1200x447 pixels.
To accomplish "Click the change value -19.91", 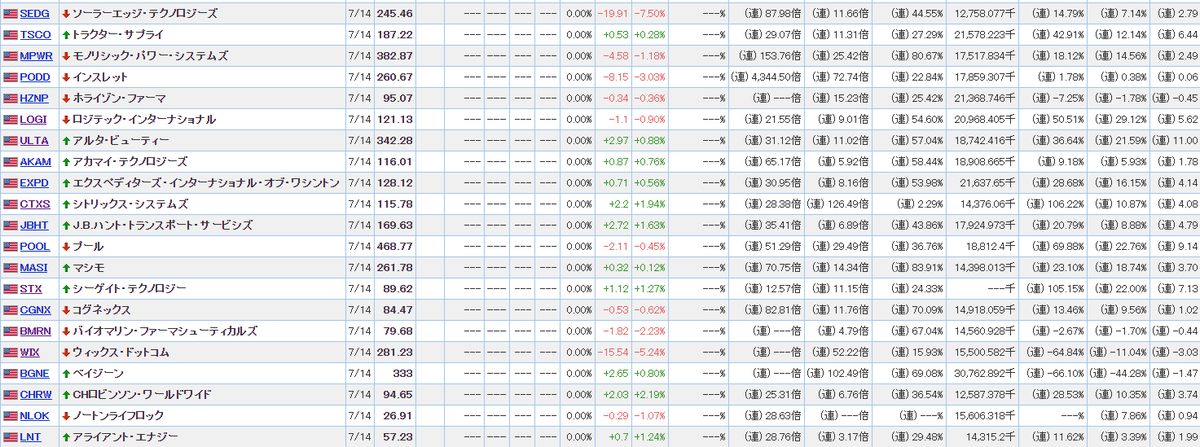I will [x=612, y=14].
